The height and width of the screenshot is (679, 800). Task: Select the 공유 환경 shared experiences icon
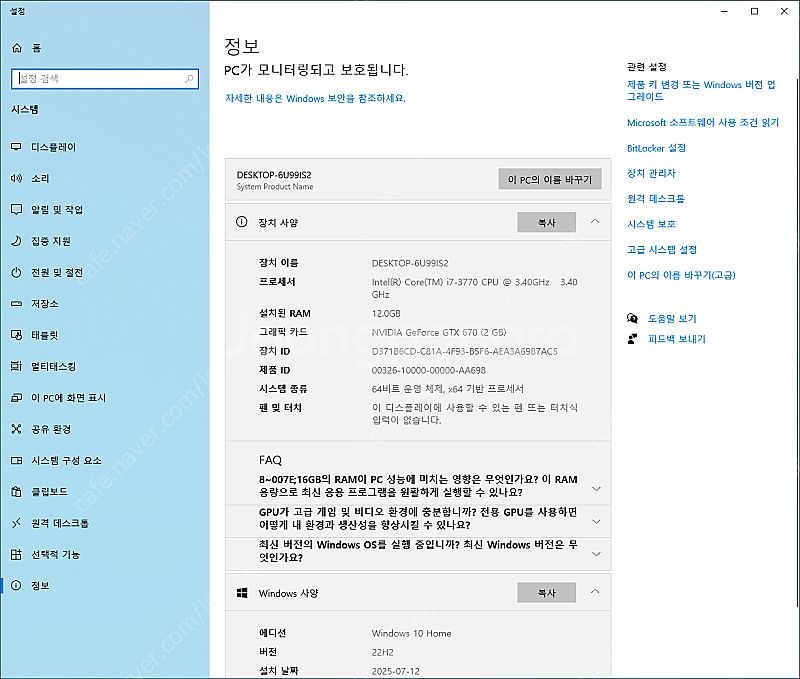point(16,429)
